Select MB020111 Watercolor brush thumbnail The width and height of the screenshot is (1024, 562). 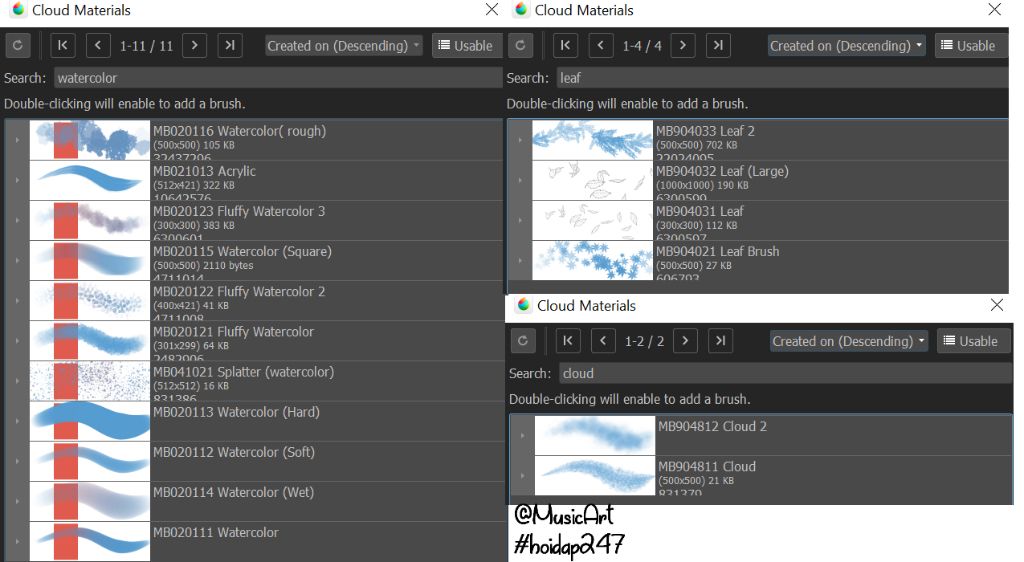(x=89, y=541)
